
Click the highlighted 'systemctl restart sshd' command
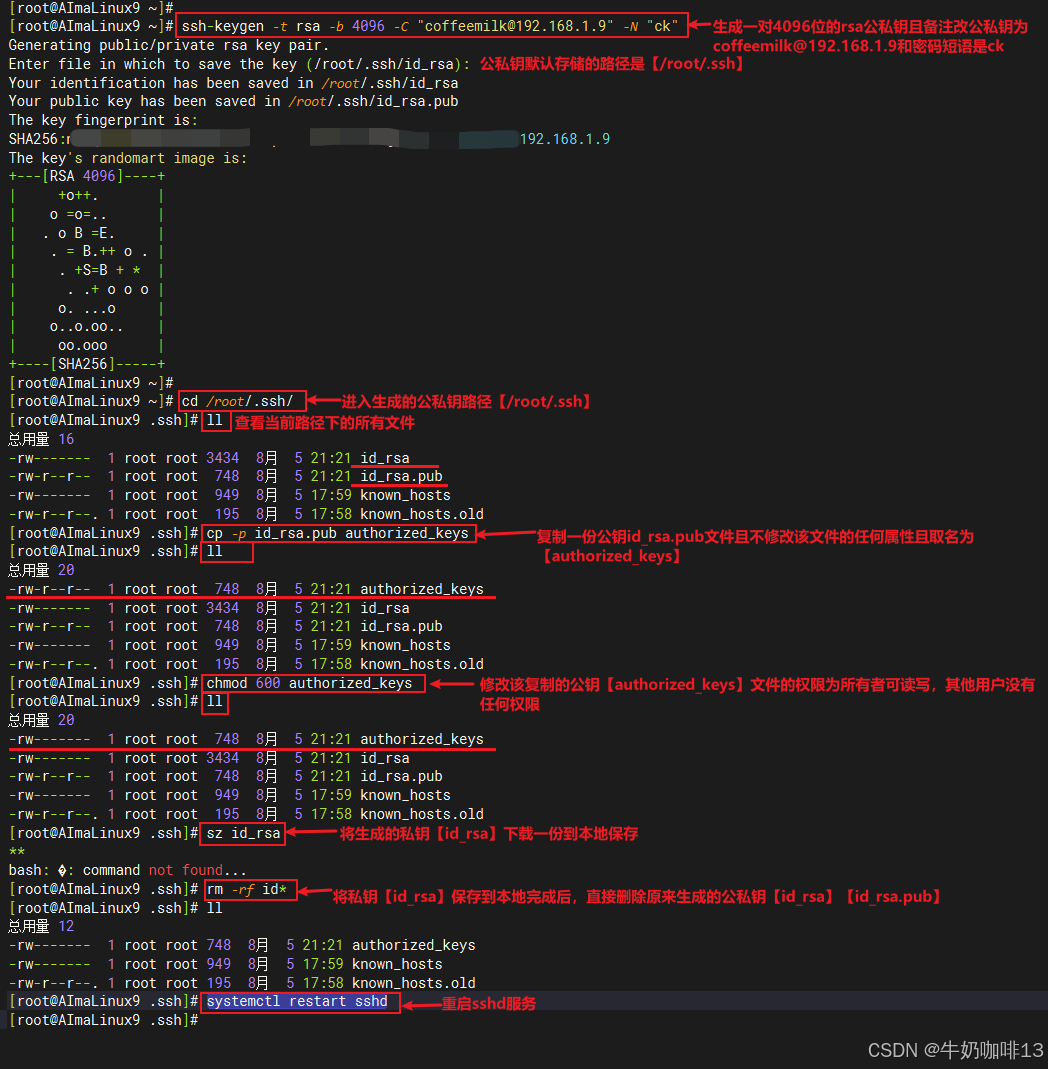pyautogui.click(x=297, y=1002)
